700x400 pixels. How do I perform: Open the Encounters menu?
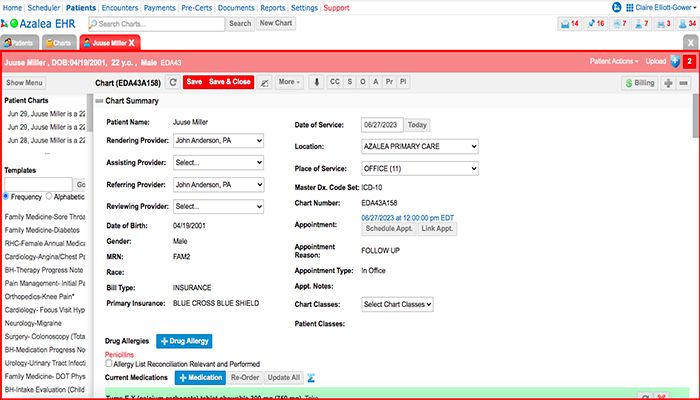coord(121,7)
